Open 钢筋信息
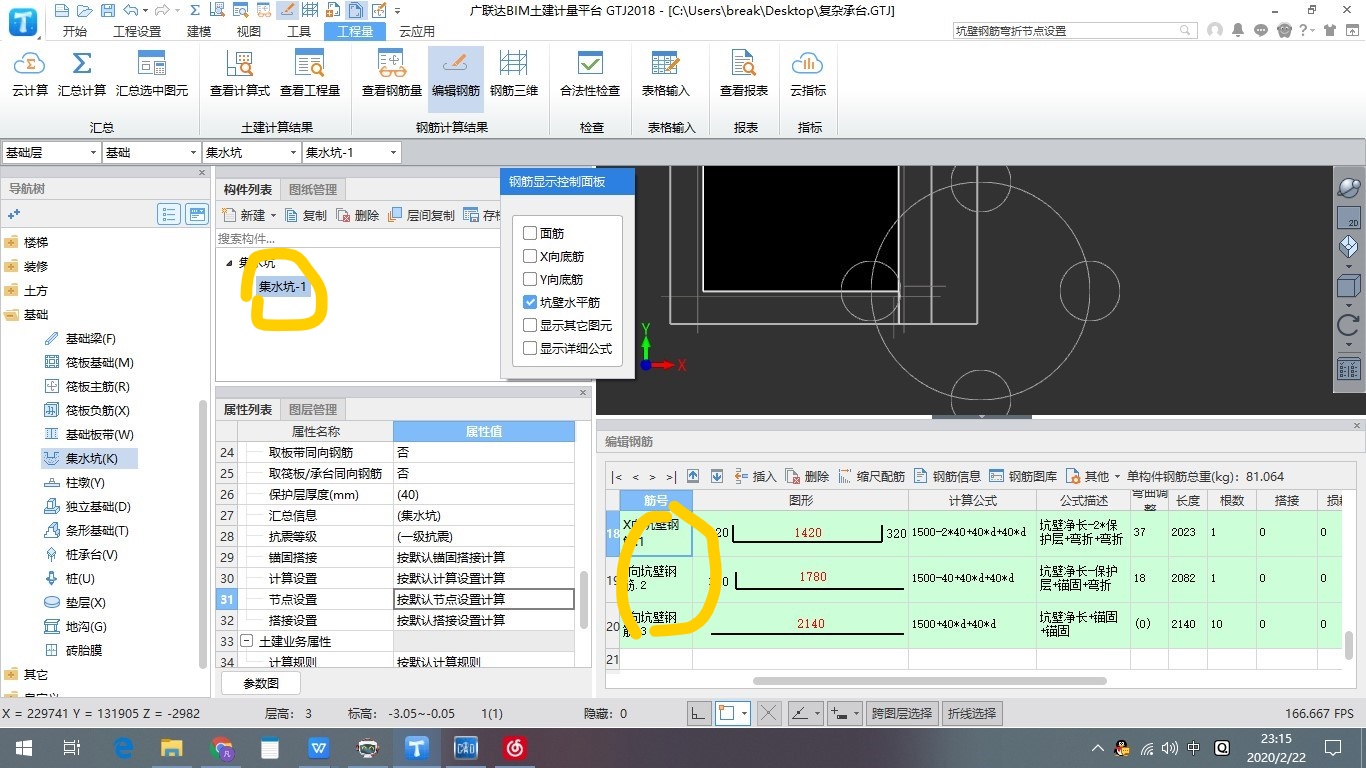Screen dimensions: 1366x768 [947, 476]
